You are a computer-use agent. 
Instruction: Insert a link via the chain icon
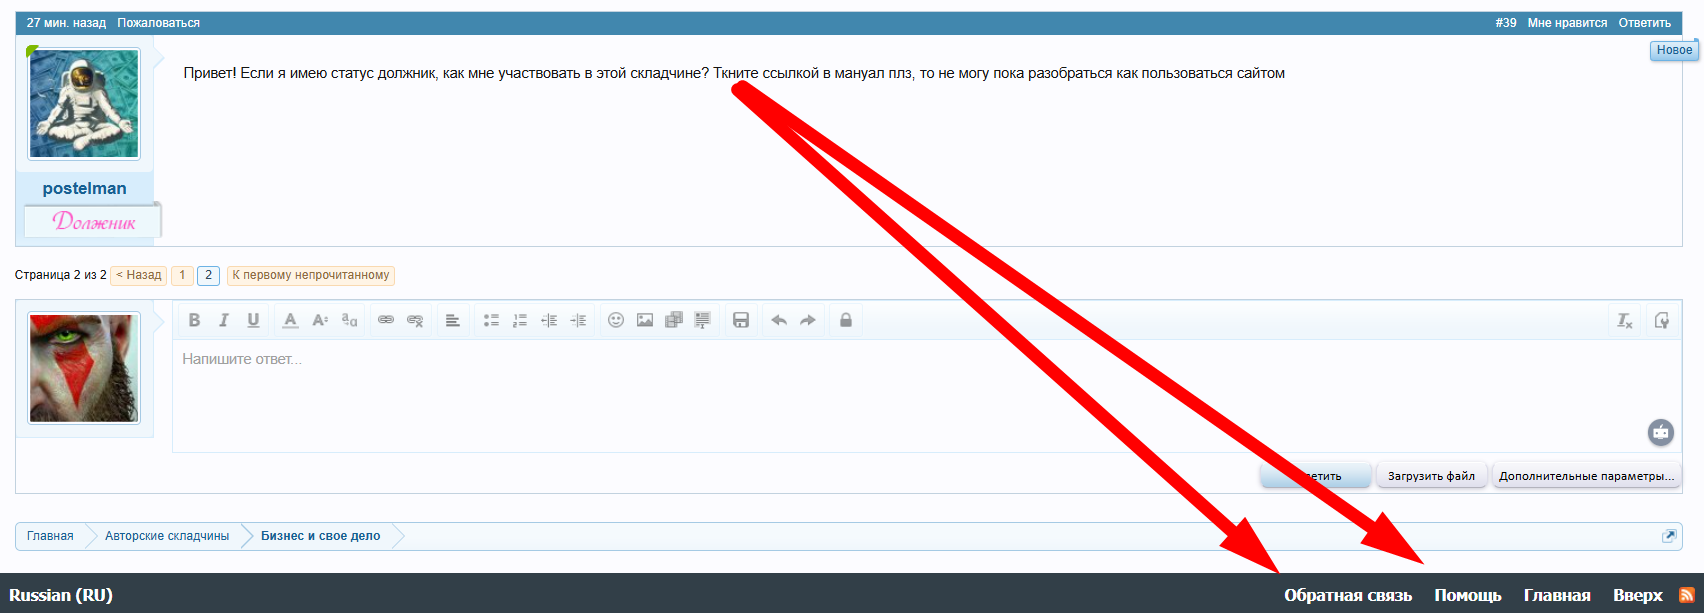pyautogui.click(x=386, y=320)
